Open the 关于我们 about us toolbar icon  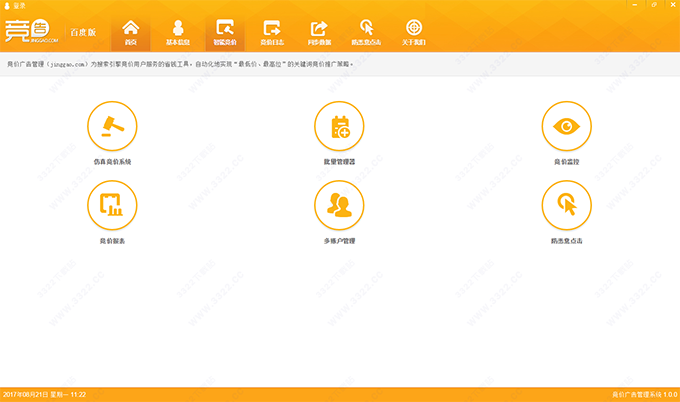414,33
